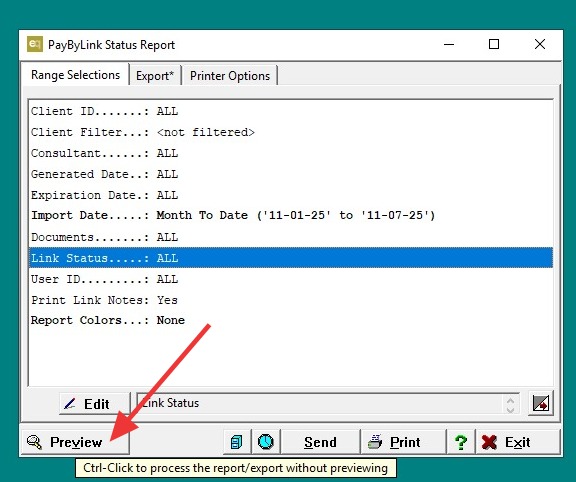Click the PayByLink app icon in title bar
The width and height of the screenshot is (576, 482).
pos(35,44)
